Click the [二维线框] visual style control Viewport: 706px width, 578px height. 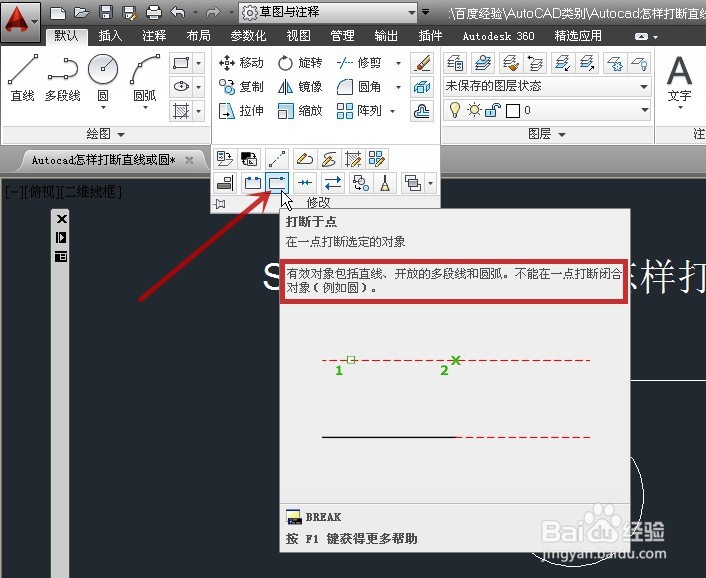91,192
